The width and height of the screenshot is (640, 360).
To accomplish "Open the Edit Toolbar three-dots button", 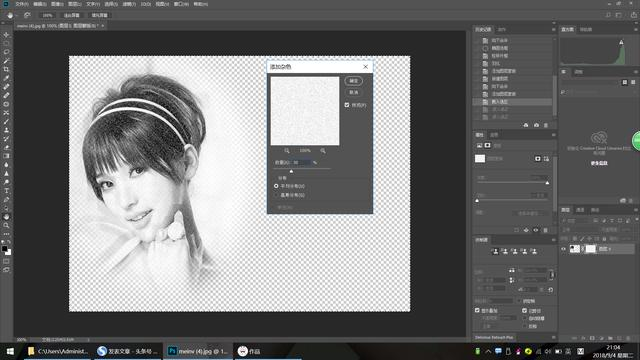I will [6, 234].
